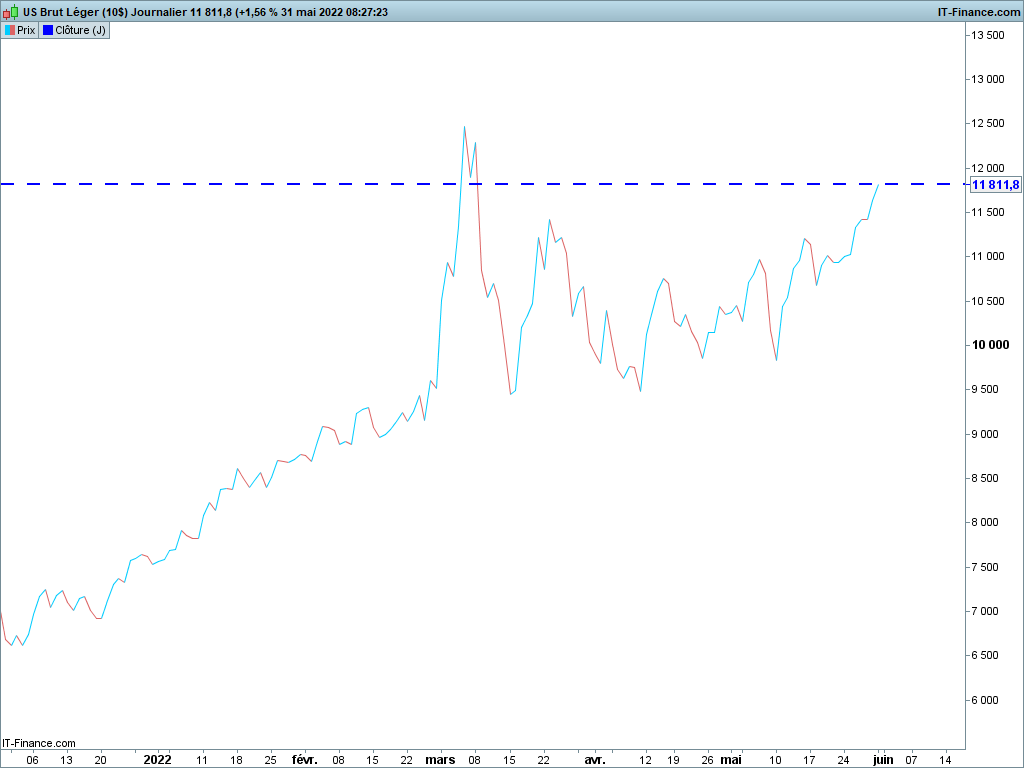Click the 8 000 price axis label
This screenshot has width=1024, height=768.
point(985,522)
